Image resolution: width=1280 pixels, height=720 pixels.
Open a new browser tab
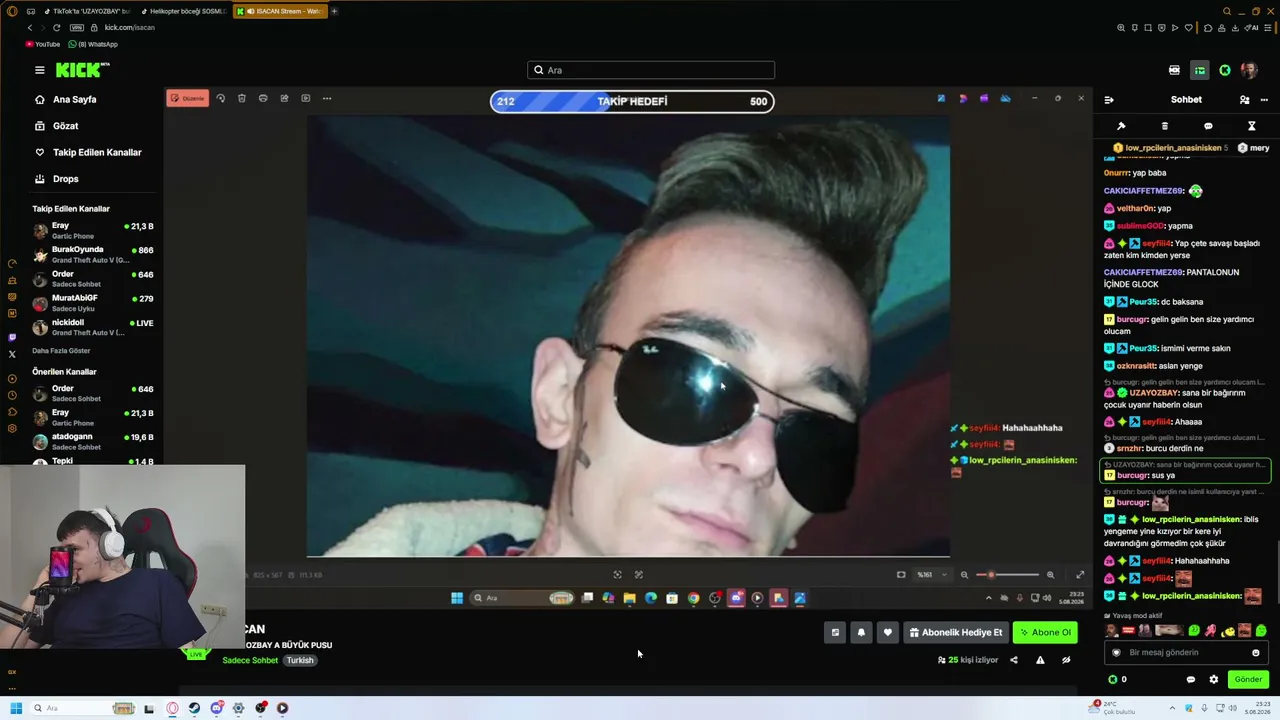(x=334, y=11)
